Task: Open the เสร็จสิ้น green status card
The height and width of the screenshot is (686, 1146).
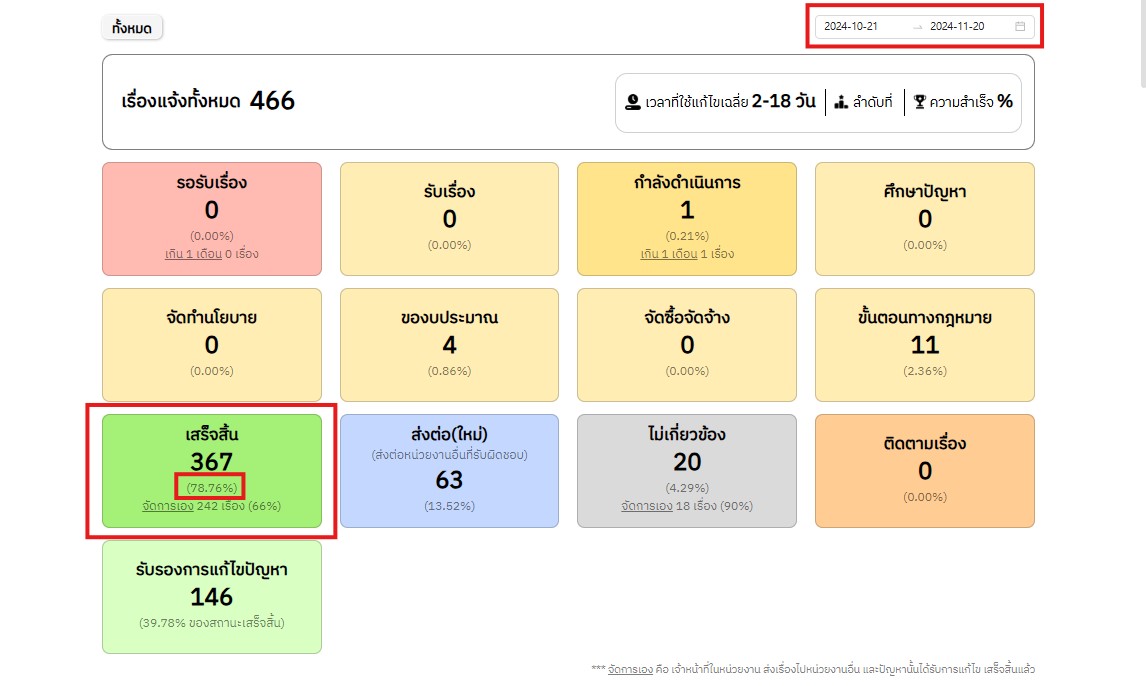Action: click(212, 471)
